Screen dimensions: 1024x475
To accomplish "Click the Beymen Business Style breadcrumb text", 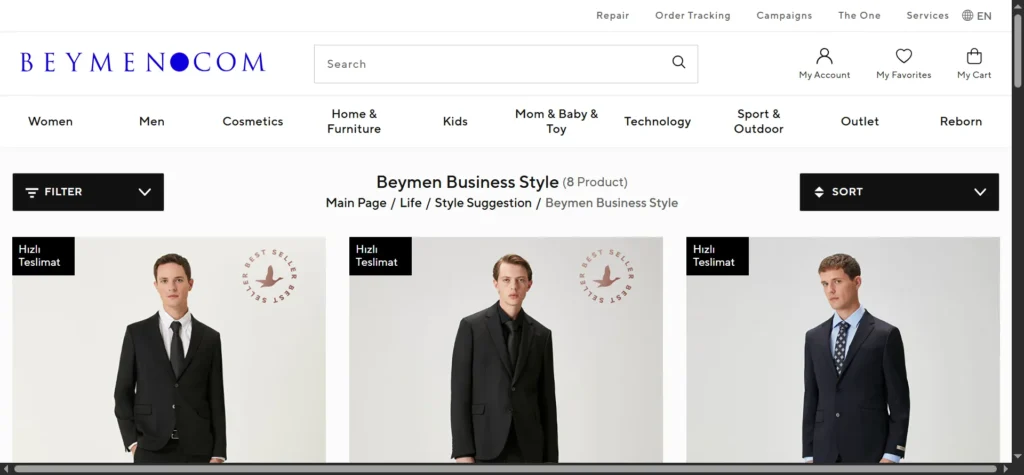I will pyautogui.click(x=612, y=203).
